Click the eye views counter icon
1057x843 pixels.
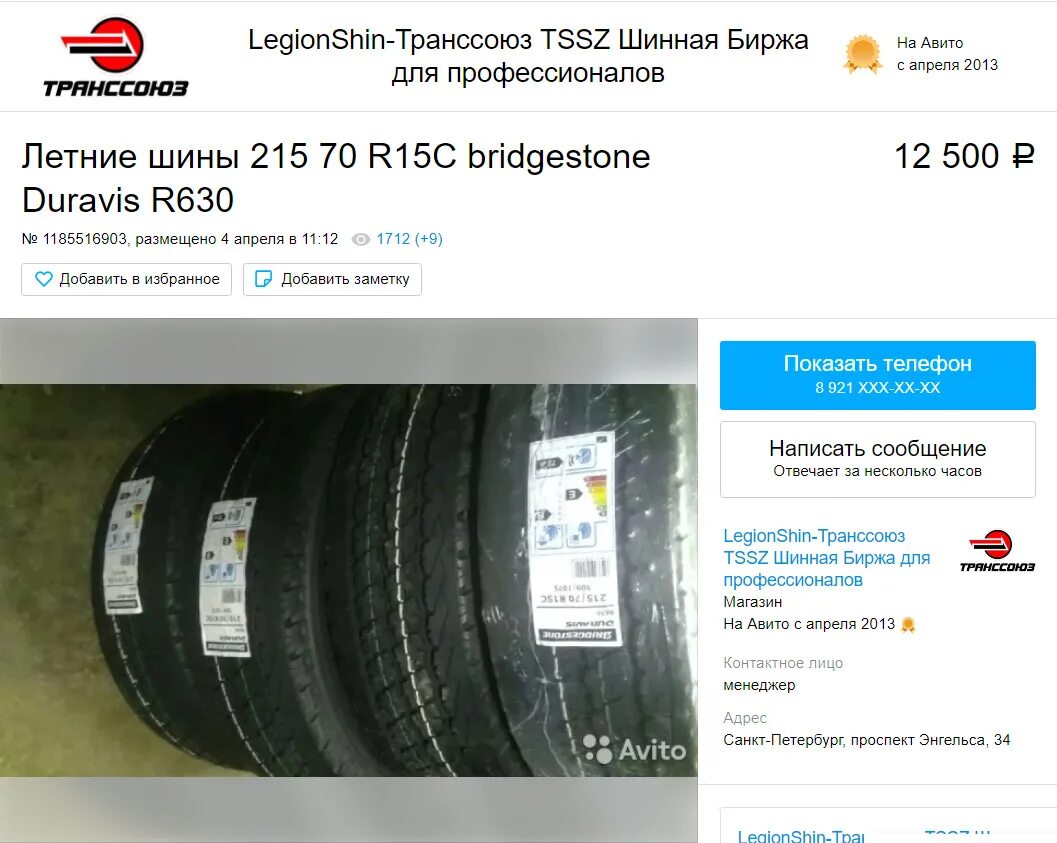tap(361, 239)
